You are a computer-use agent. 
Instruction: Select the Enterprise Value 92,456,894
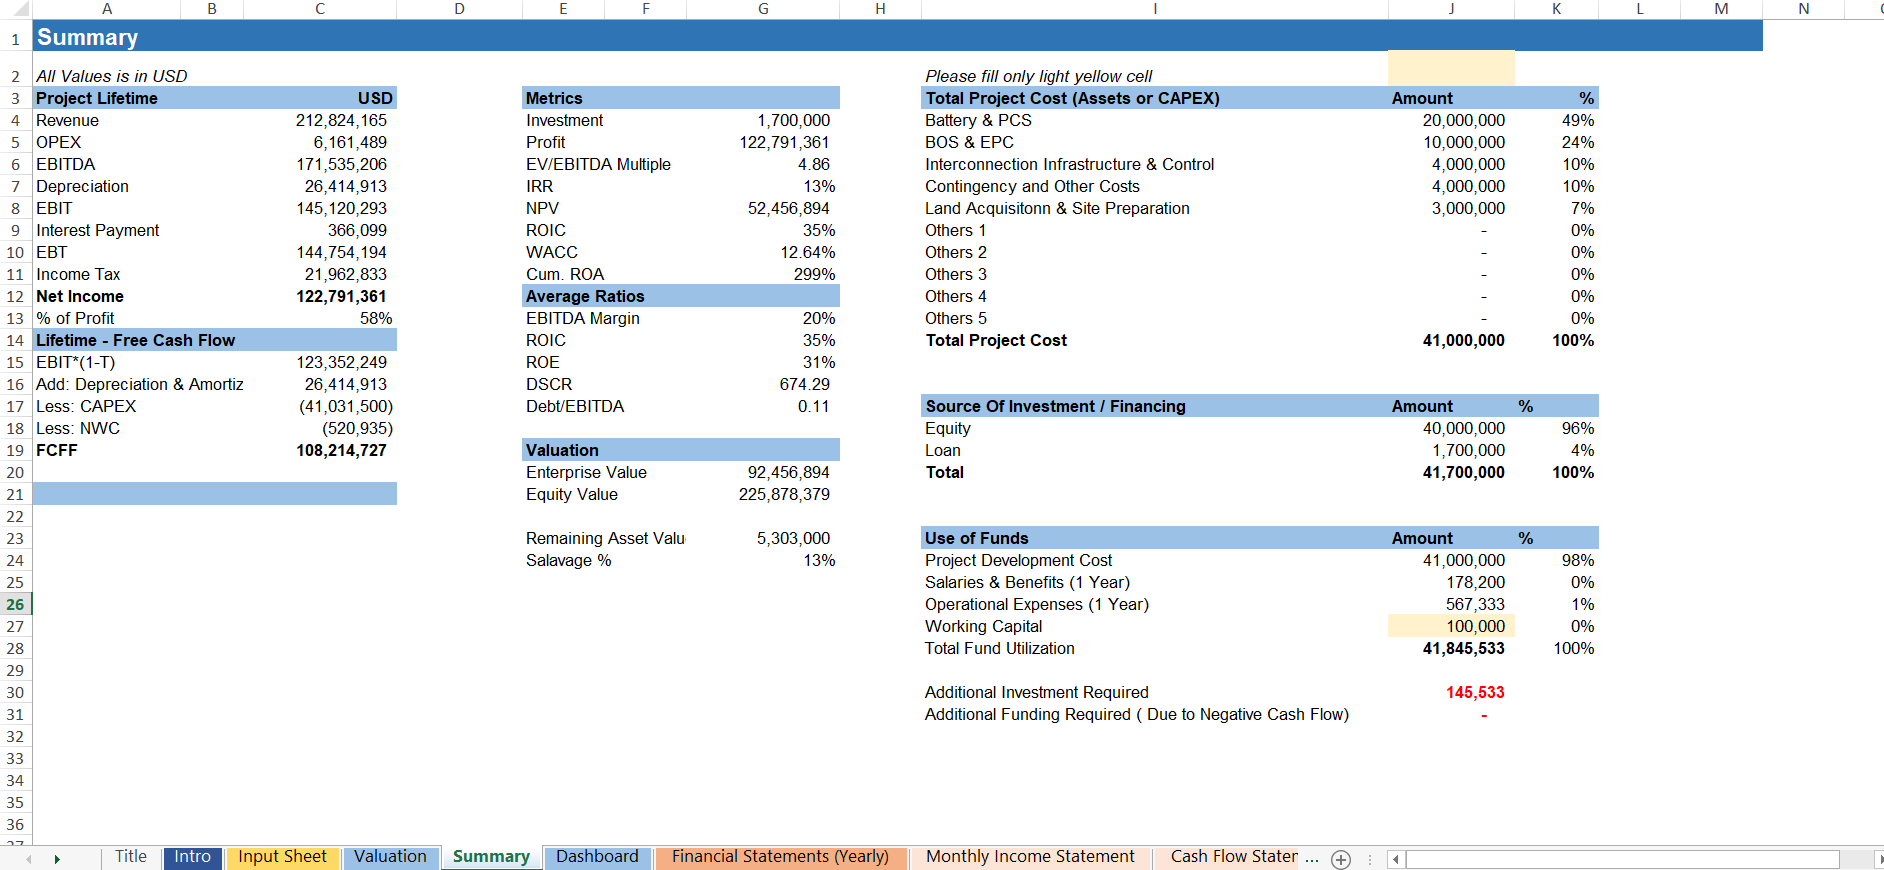pyautogui.click(x=788, y=472)
